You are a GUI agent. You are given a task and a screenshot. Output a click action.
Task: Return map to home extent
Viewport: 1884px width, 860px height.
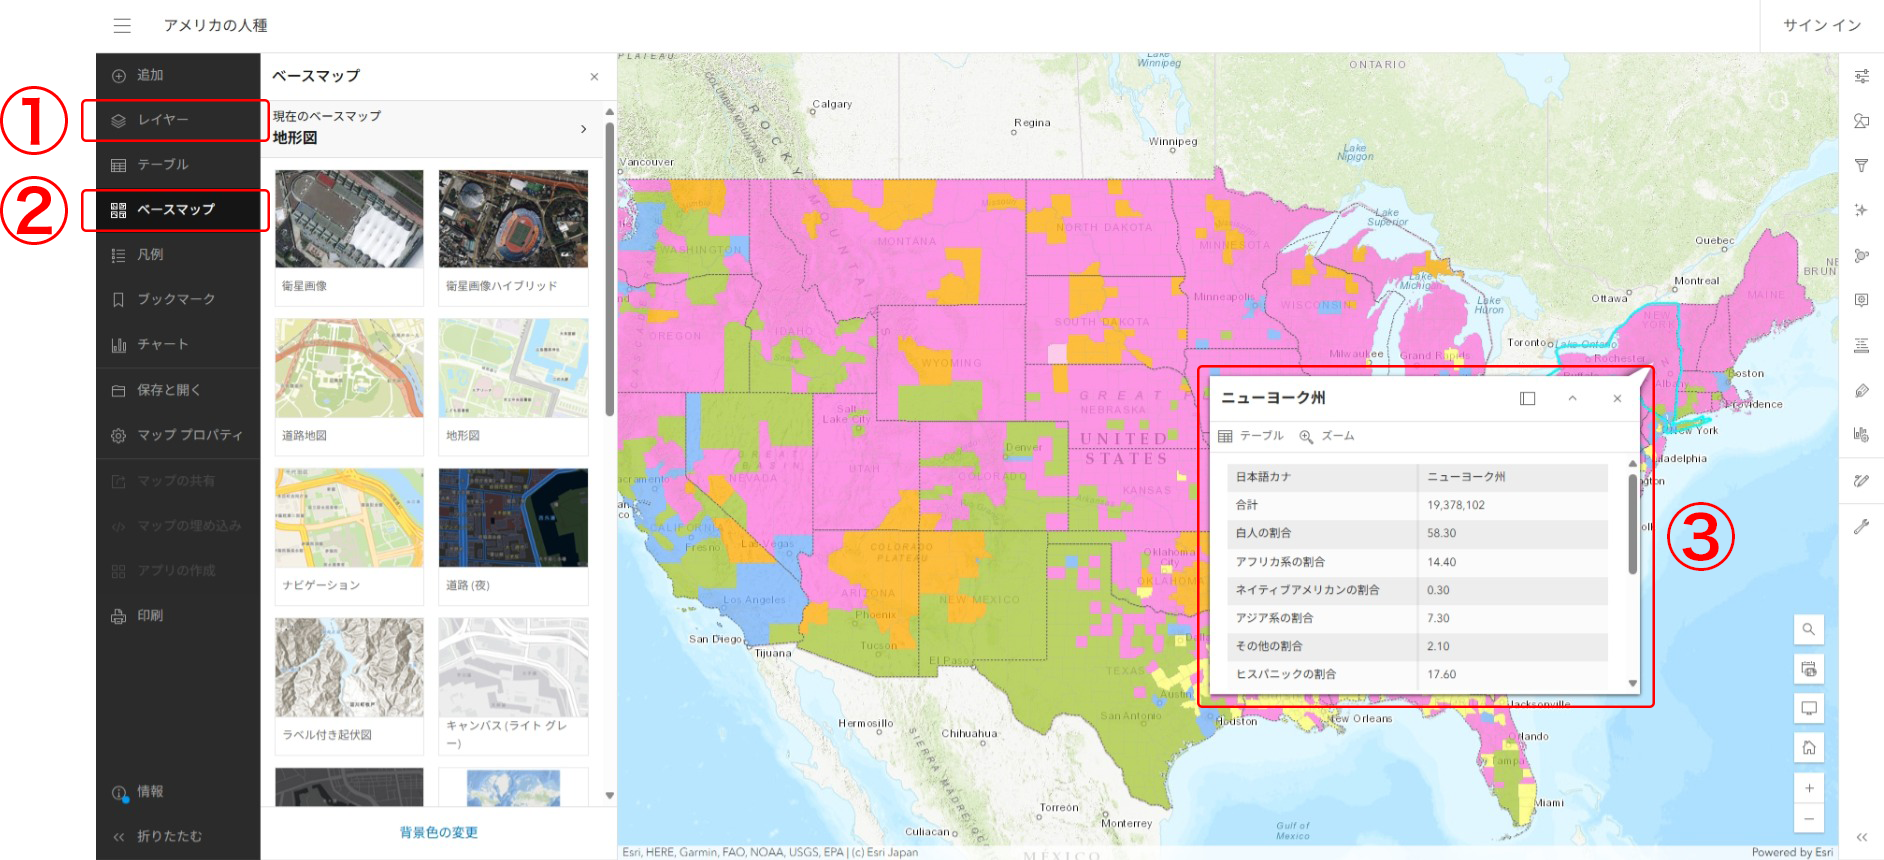pos(1808,748)
